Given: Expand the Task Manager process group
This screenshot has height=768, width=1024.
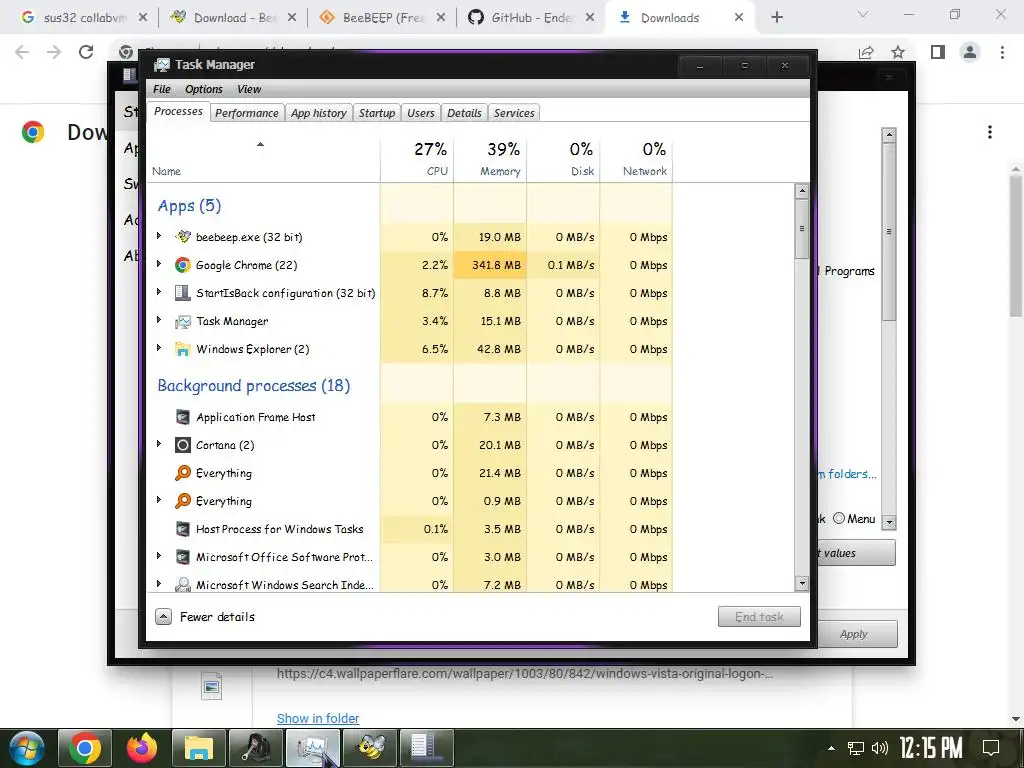Looking at the screenshot, I should [x=159, y=320].
